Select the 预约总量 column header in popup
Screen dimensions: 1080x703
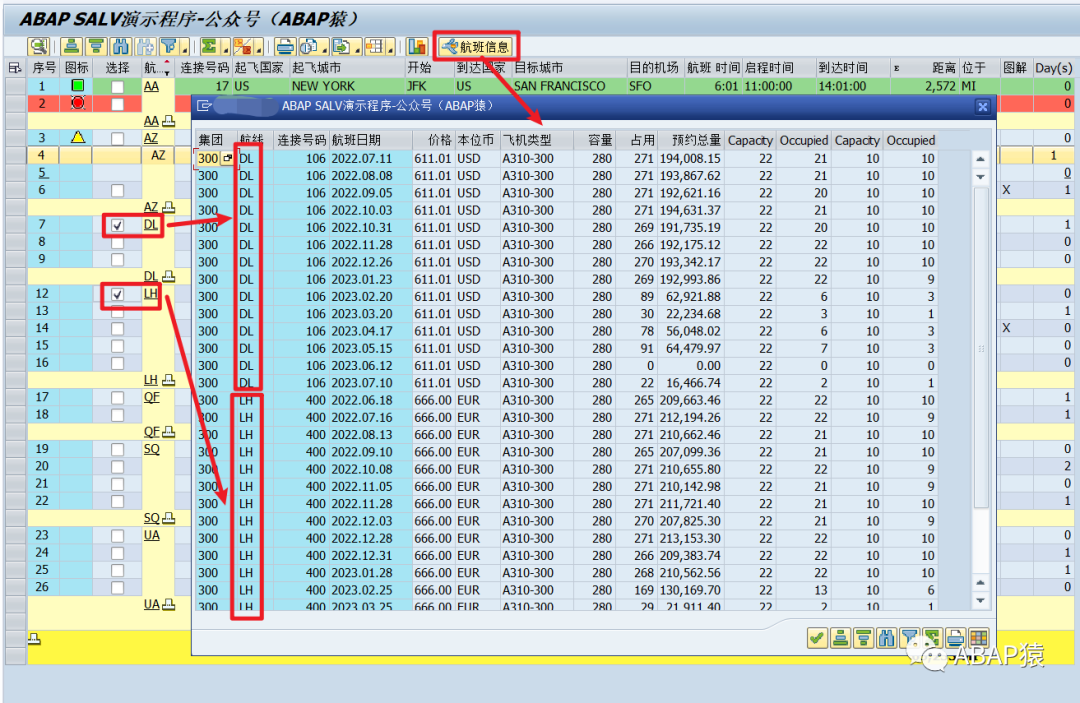[690, 140]
